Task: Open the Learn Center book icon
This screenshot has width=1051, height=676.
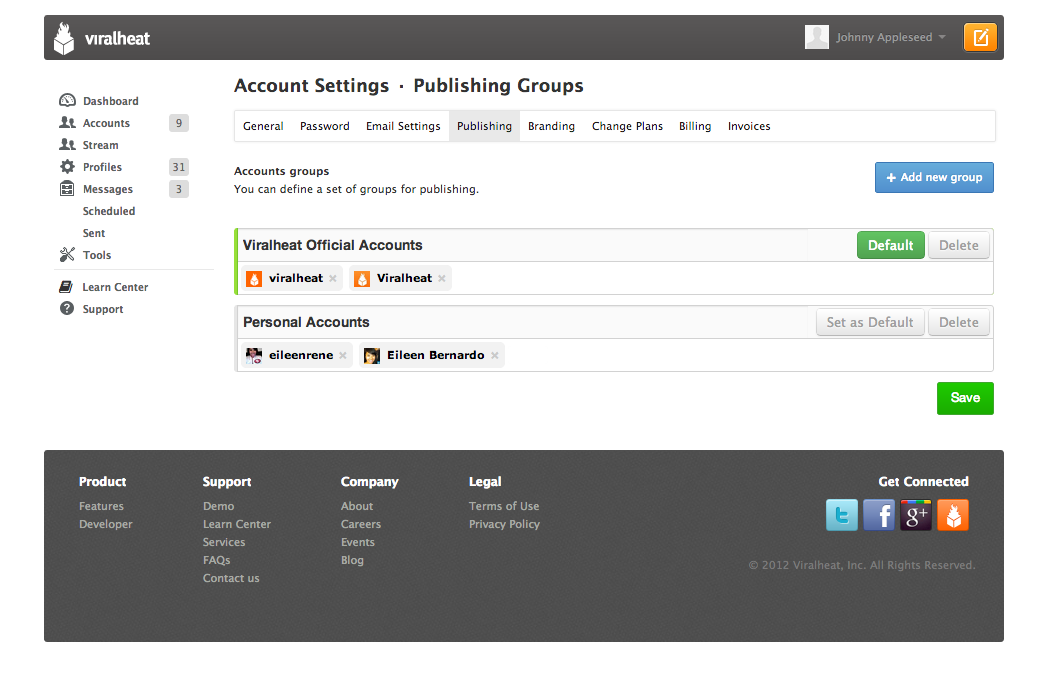Action: [x=67, y=287]
